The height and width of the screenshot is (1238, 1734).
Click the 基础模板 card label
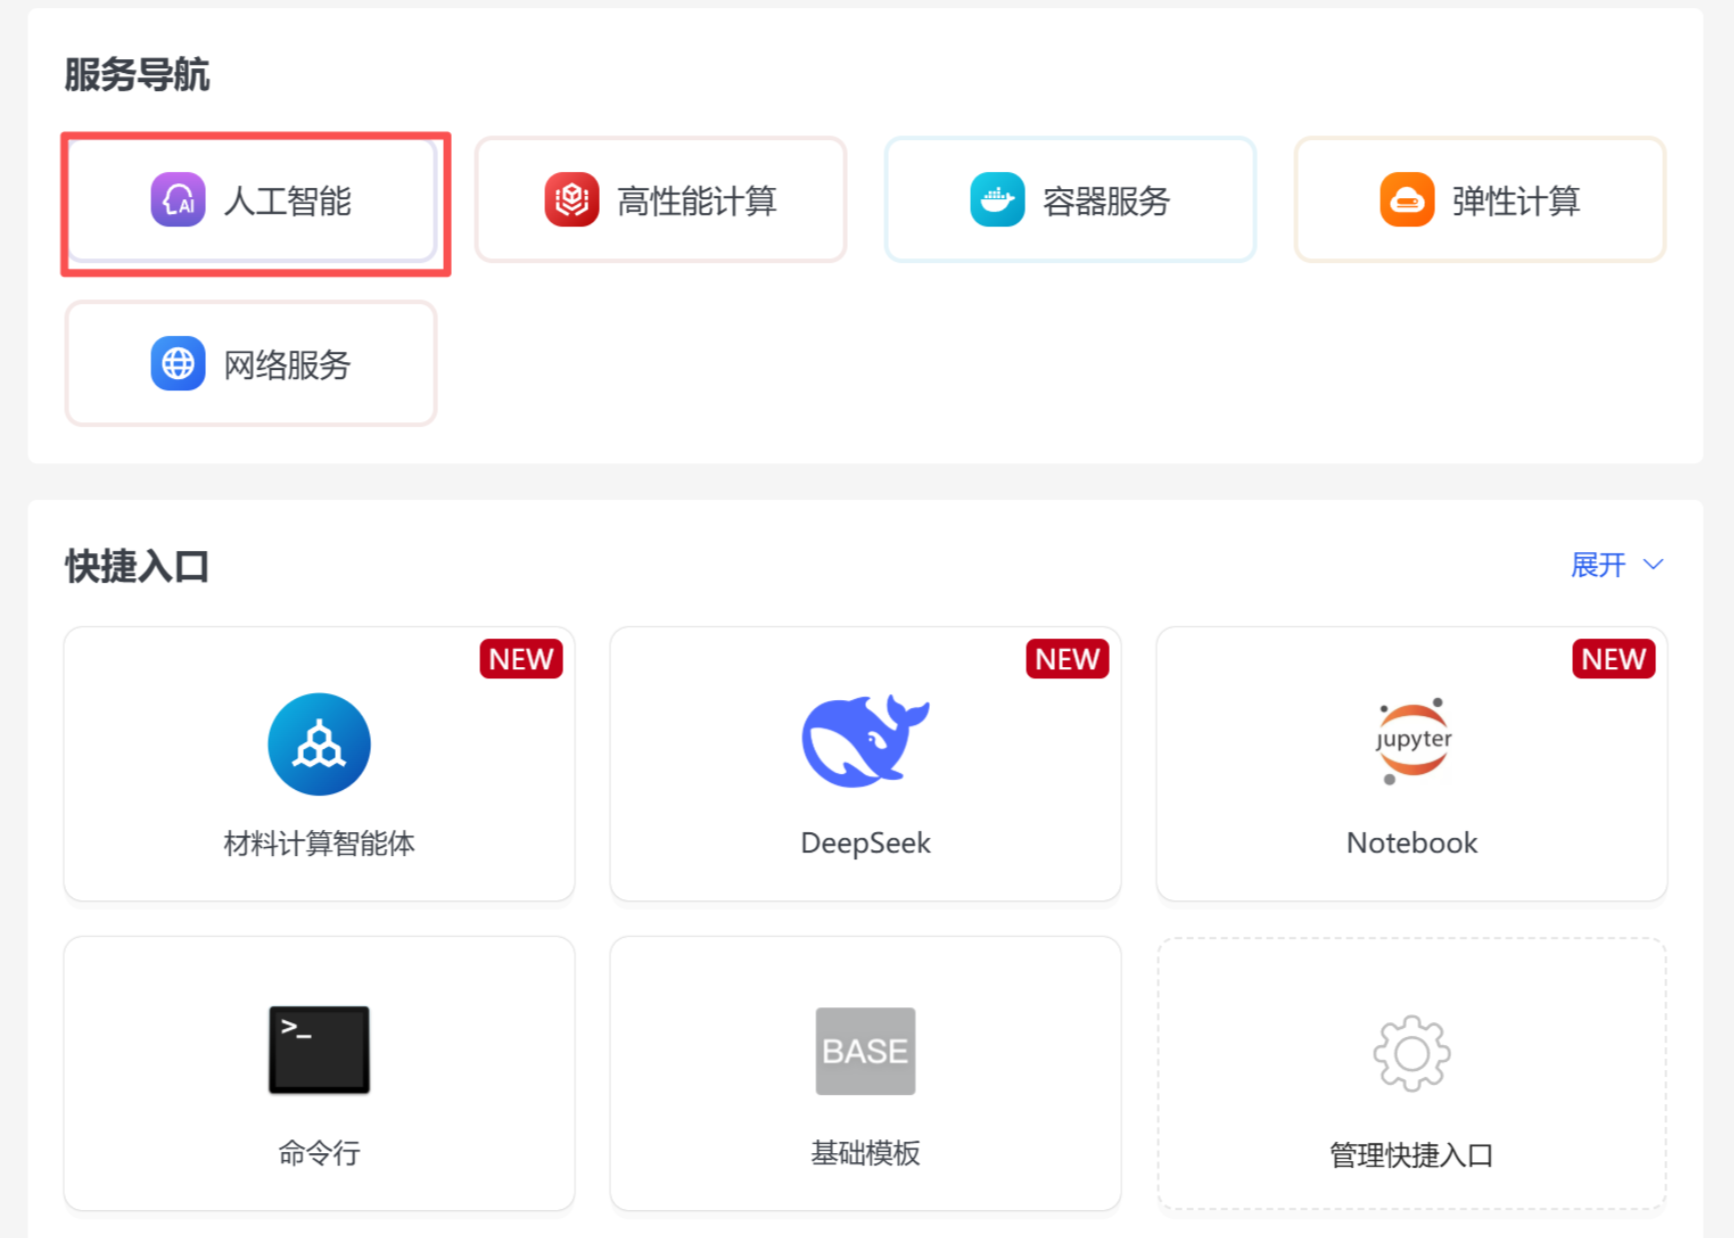865,1153
